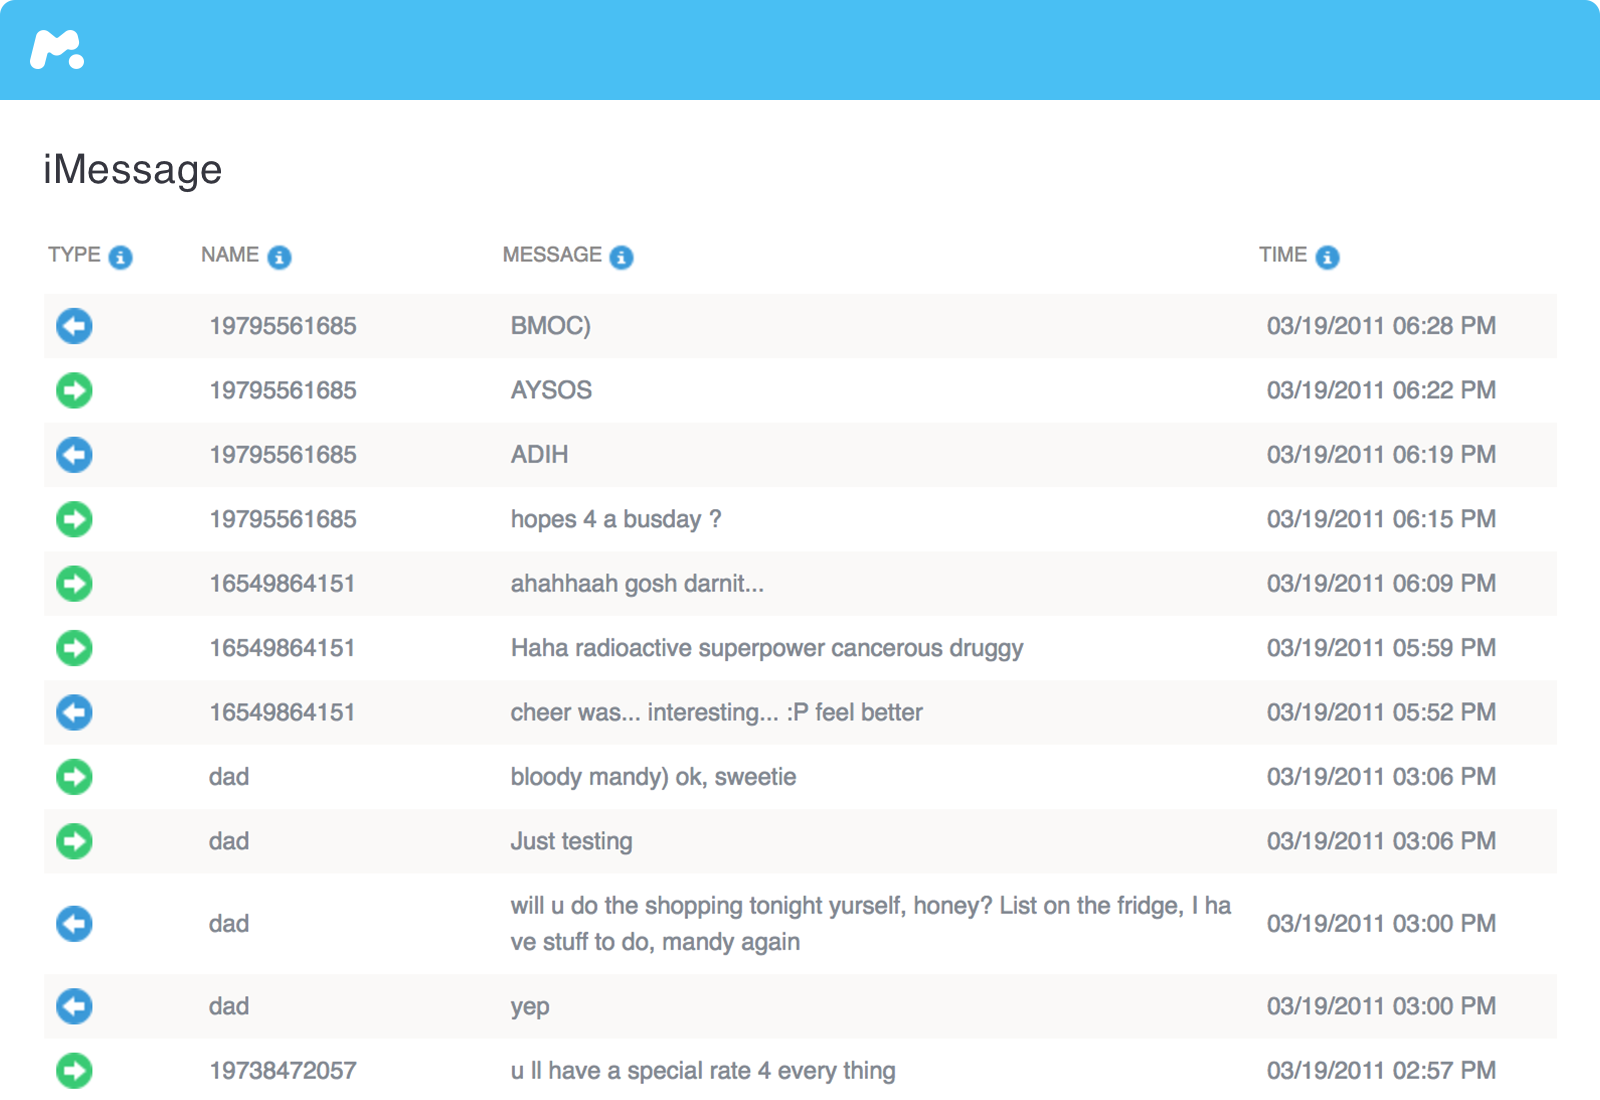The height and width of the screenshot is (1100, 1600).
Task: Select message 'hopes 4 a busday ?'
Action: click(x=616, y=520)
